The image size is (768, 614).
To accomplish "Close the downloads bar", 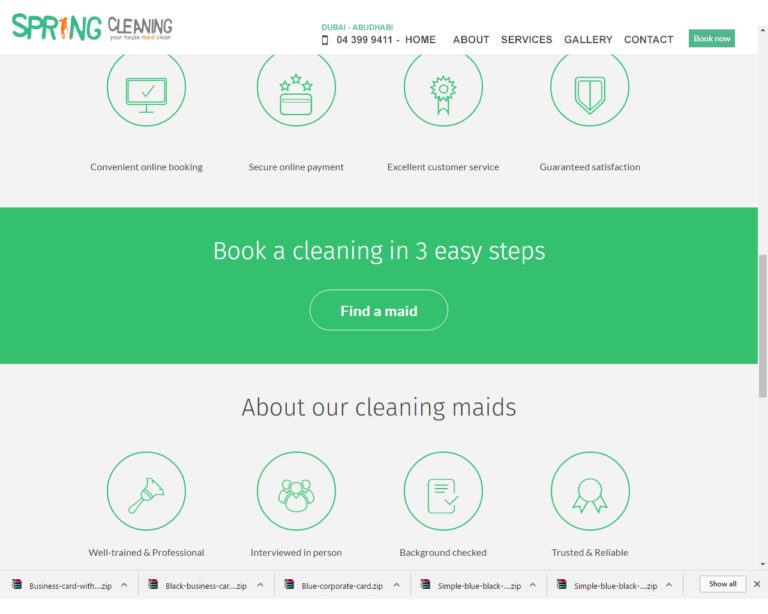I will (757, 584).
